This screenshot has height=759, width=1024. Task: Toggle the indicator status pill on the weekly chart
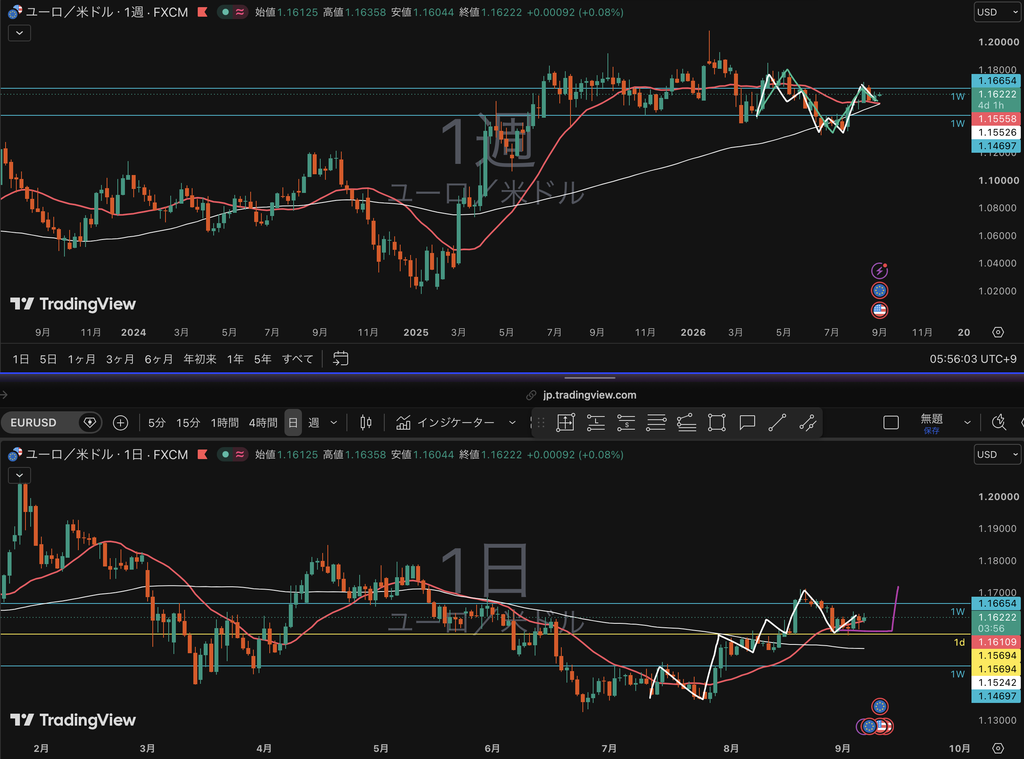coord(232,12)
